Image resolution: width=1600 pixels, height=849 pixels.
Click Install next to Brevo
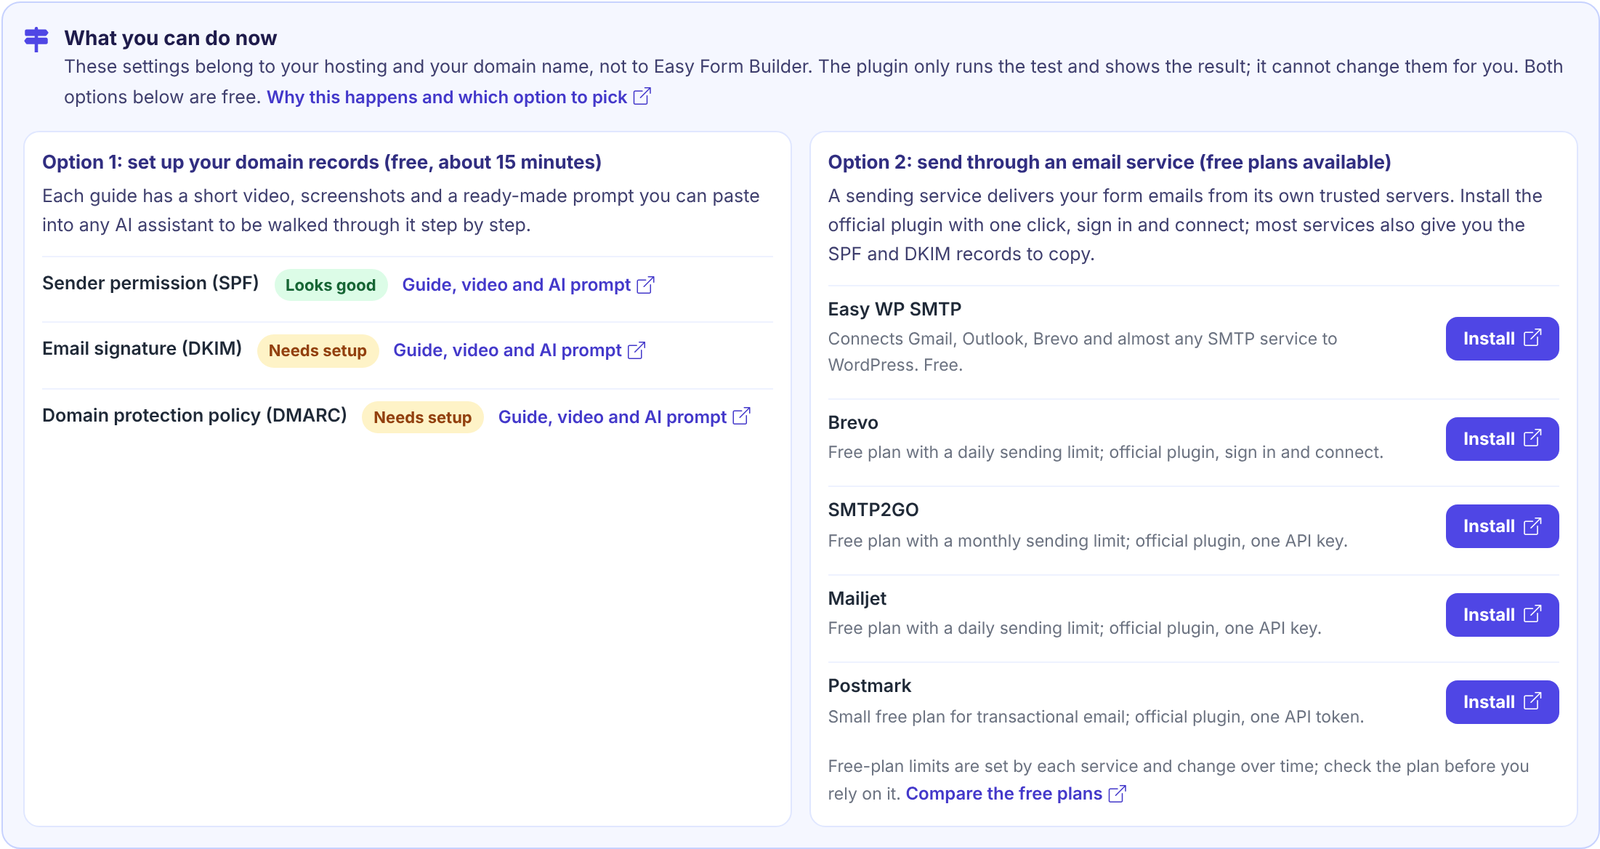[x=1502, y=439]
